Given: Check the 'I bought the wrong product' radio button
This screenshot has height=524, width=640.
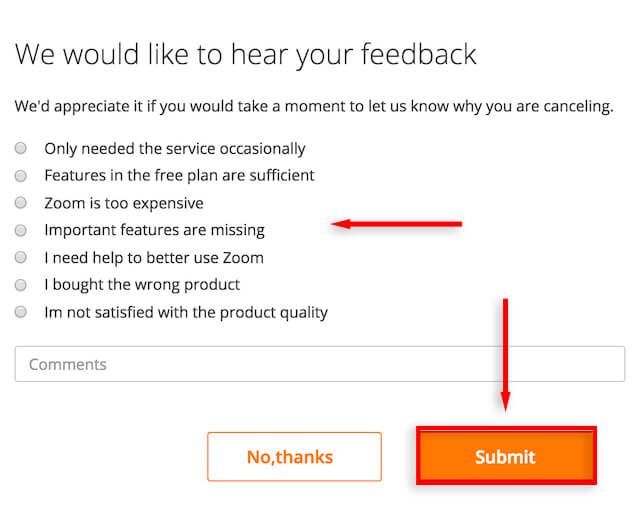Looking at the screenshot, I should [x=21, y=284].
